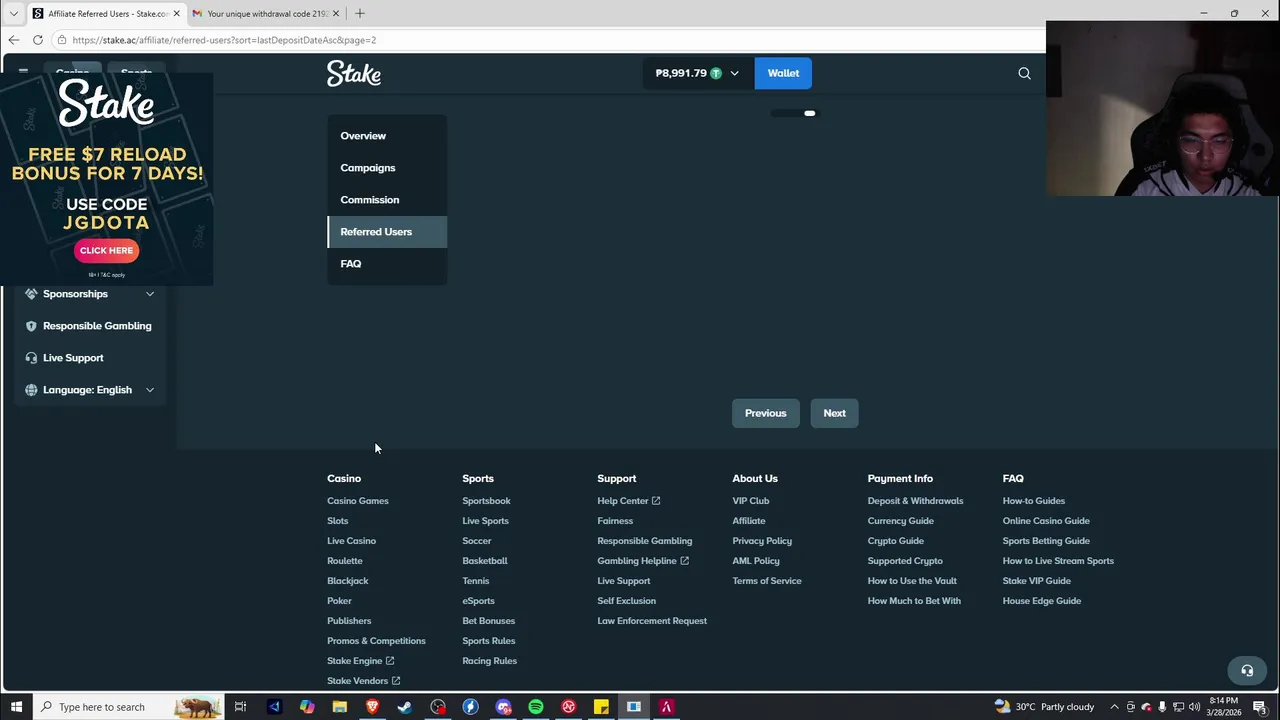Open the Windows Start menu
The width and height of the screenshot is (1280, 720).
pos(16,707)
